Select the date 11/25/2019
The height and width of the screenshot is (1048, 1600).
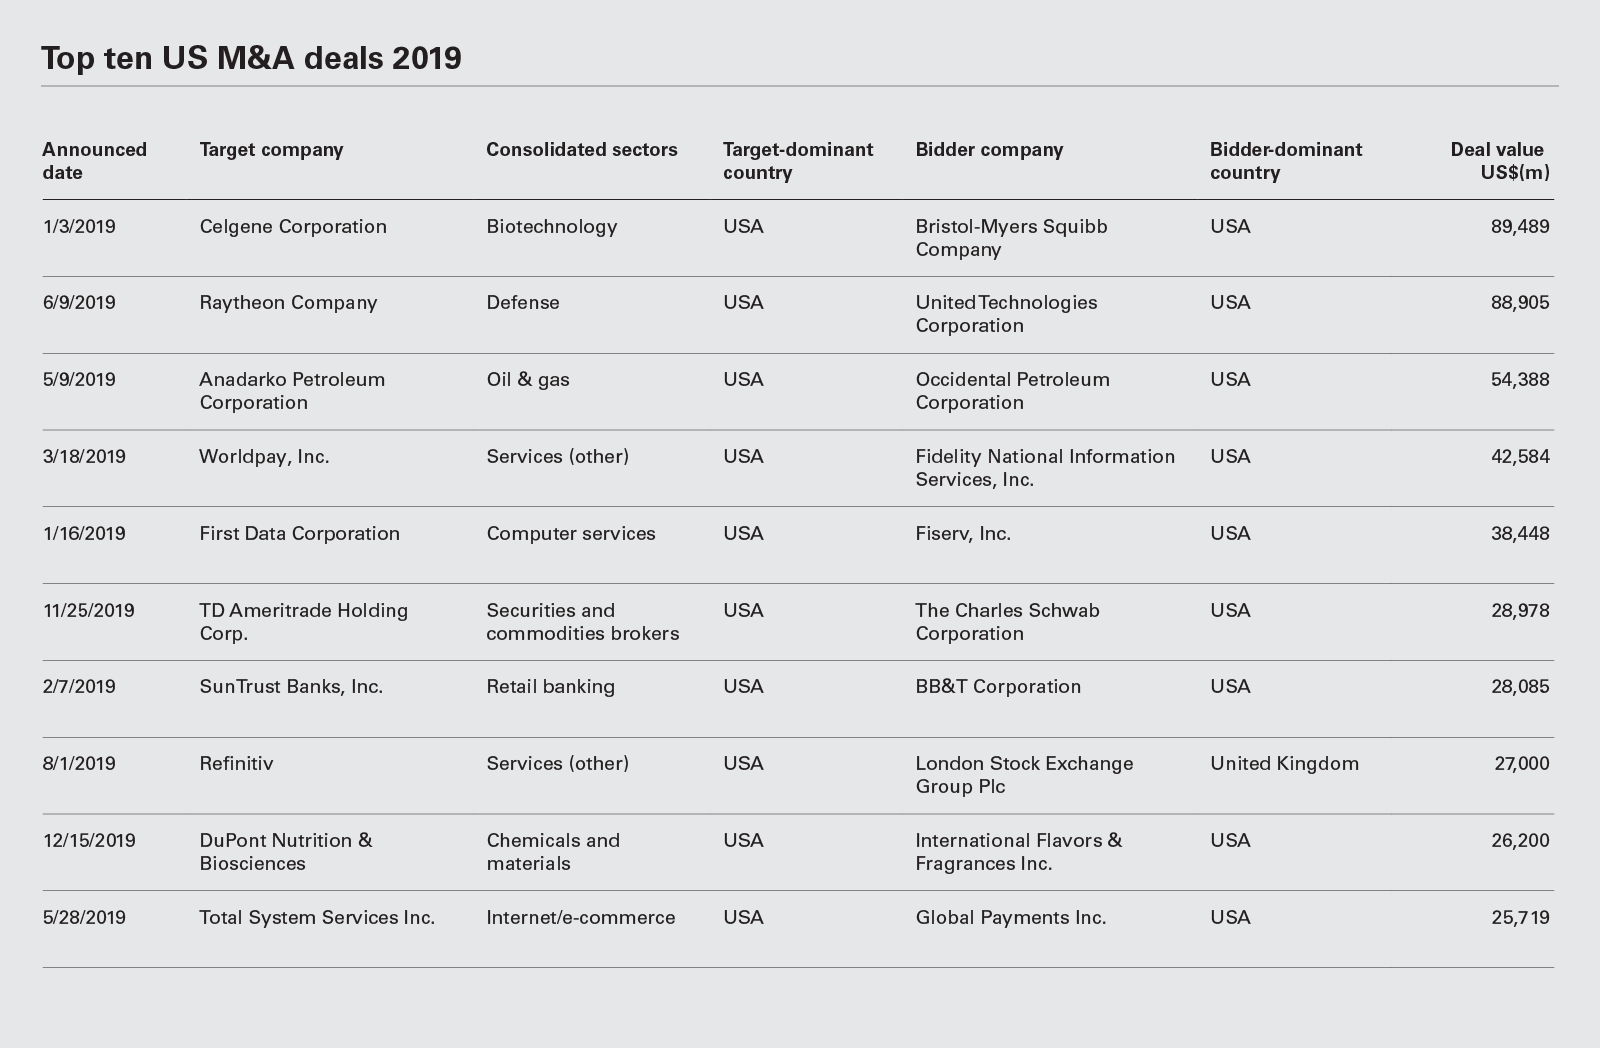88,611
